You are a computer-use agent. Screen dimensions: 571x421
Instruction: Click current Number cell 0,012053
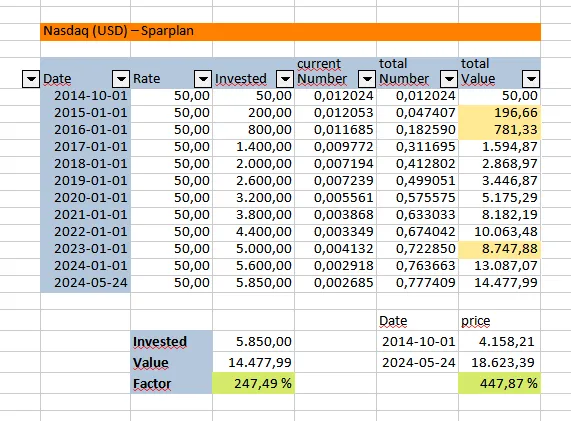(335, 113)
